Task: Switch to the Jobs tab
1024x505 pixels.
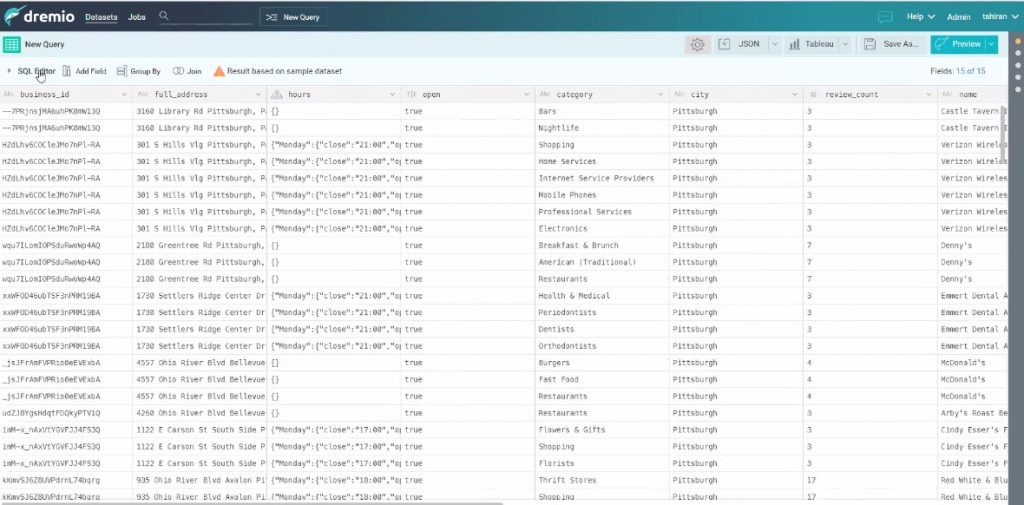Action: tap(136, 17)
